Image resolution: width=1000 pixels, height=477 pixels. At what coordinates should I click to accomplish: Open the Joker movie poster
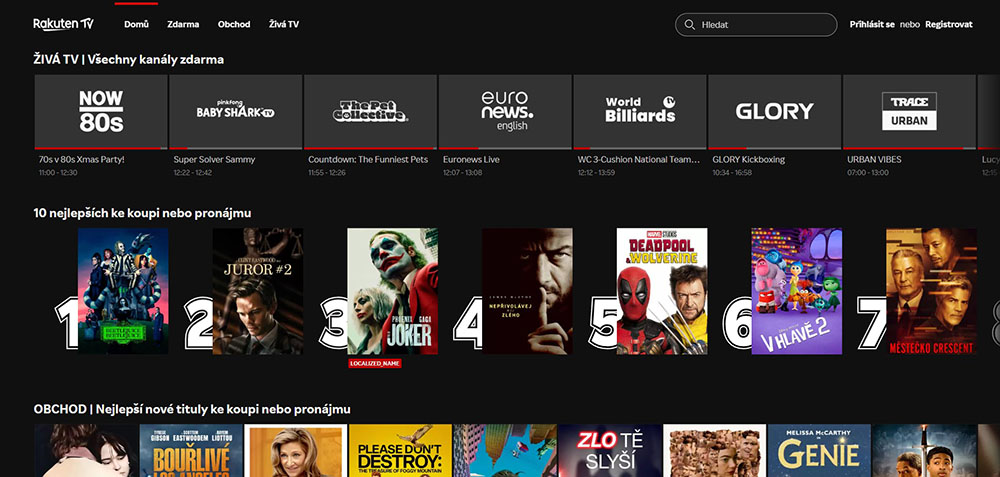pyautogui.click(x=392, y=290)
